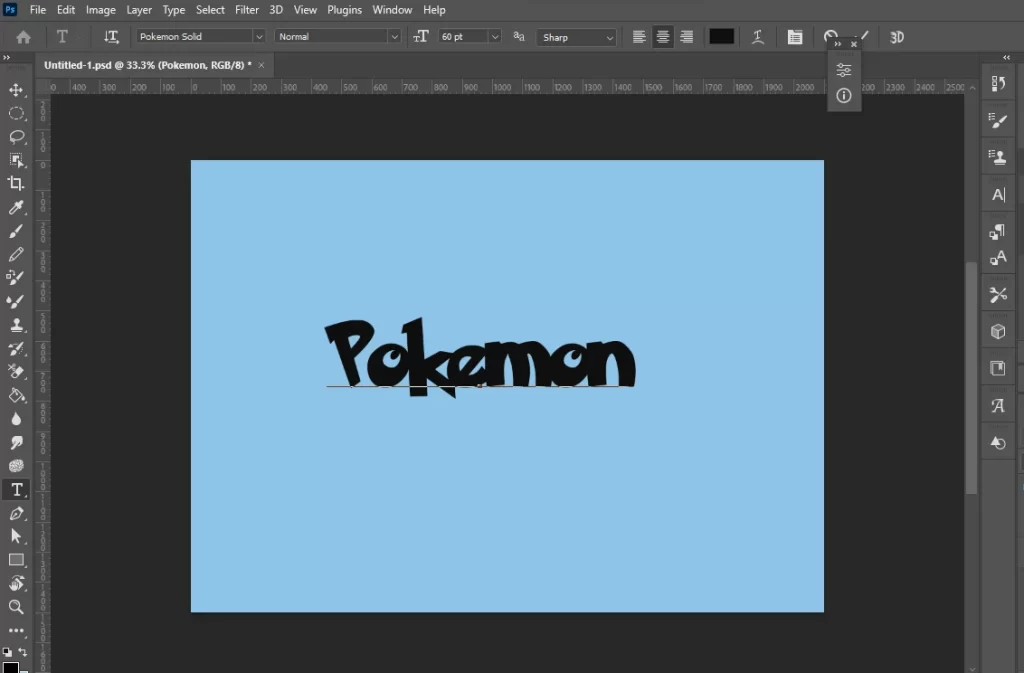
Task: Select the Eyedropper tool
Action: 16,207
